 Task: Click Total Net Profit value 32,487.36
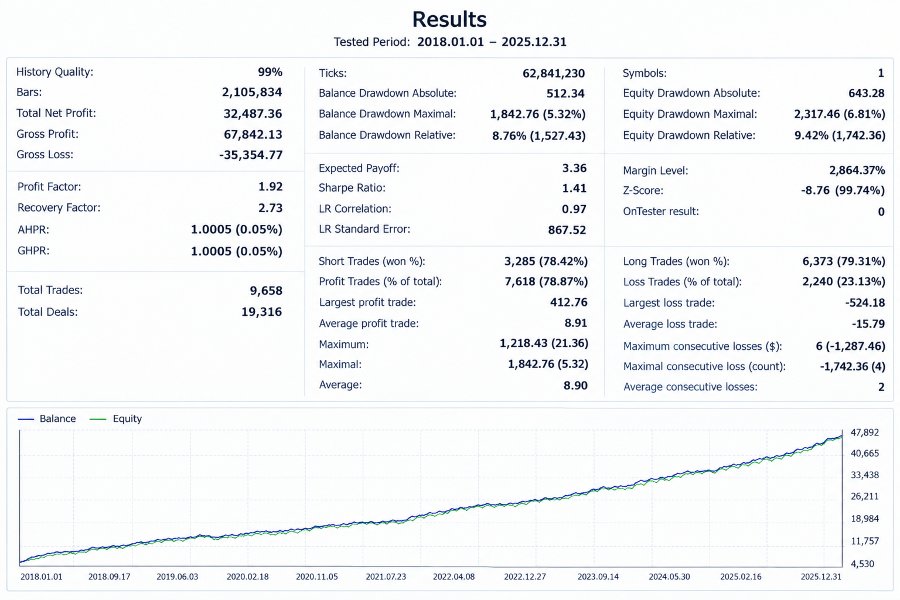[x=253, y=114]
